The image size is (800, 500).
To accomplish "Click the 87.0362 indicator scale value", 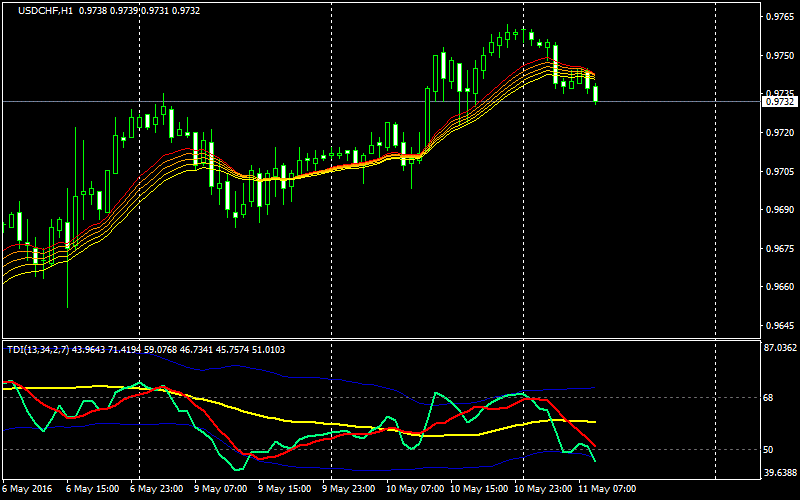I will coord(779,348).
